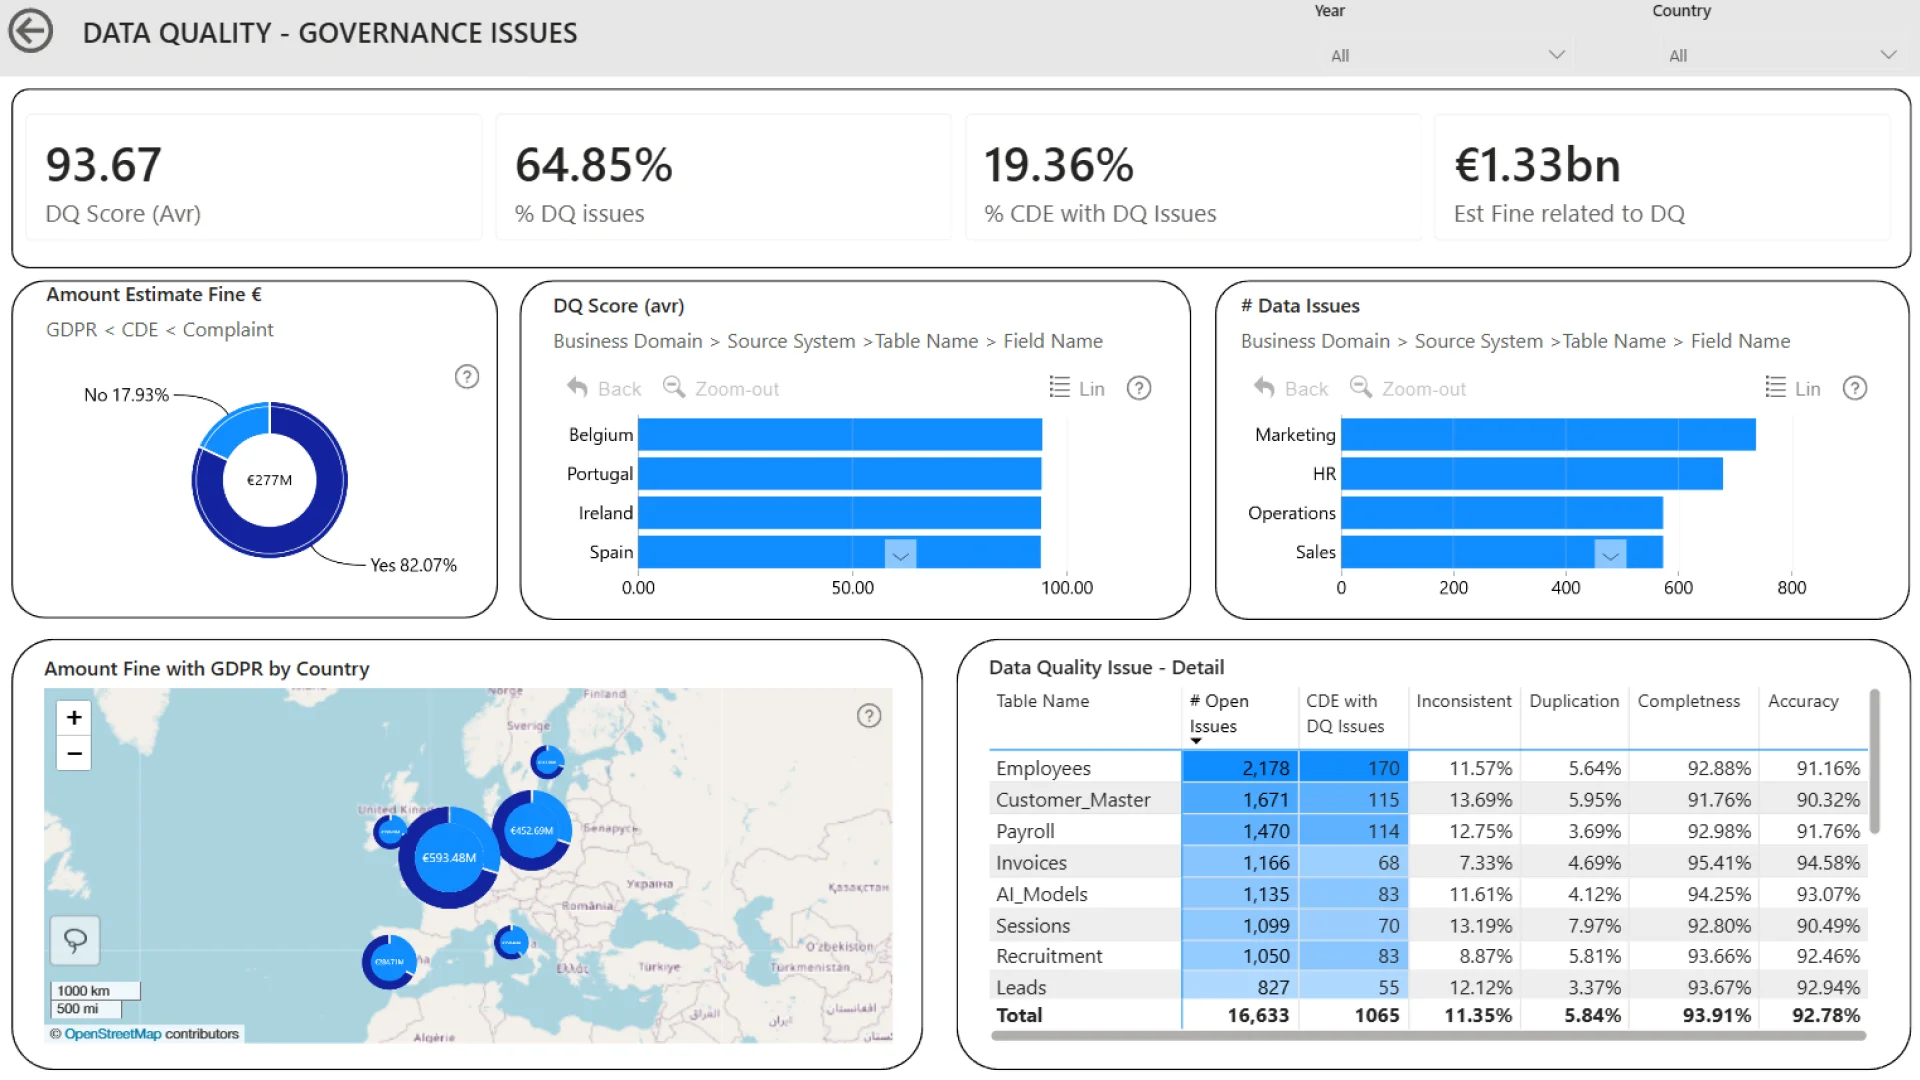1920x1080 pixels.
Task: Click Zoom-out magnifier in DQ Score chart
Action: coord(674,388)
